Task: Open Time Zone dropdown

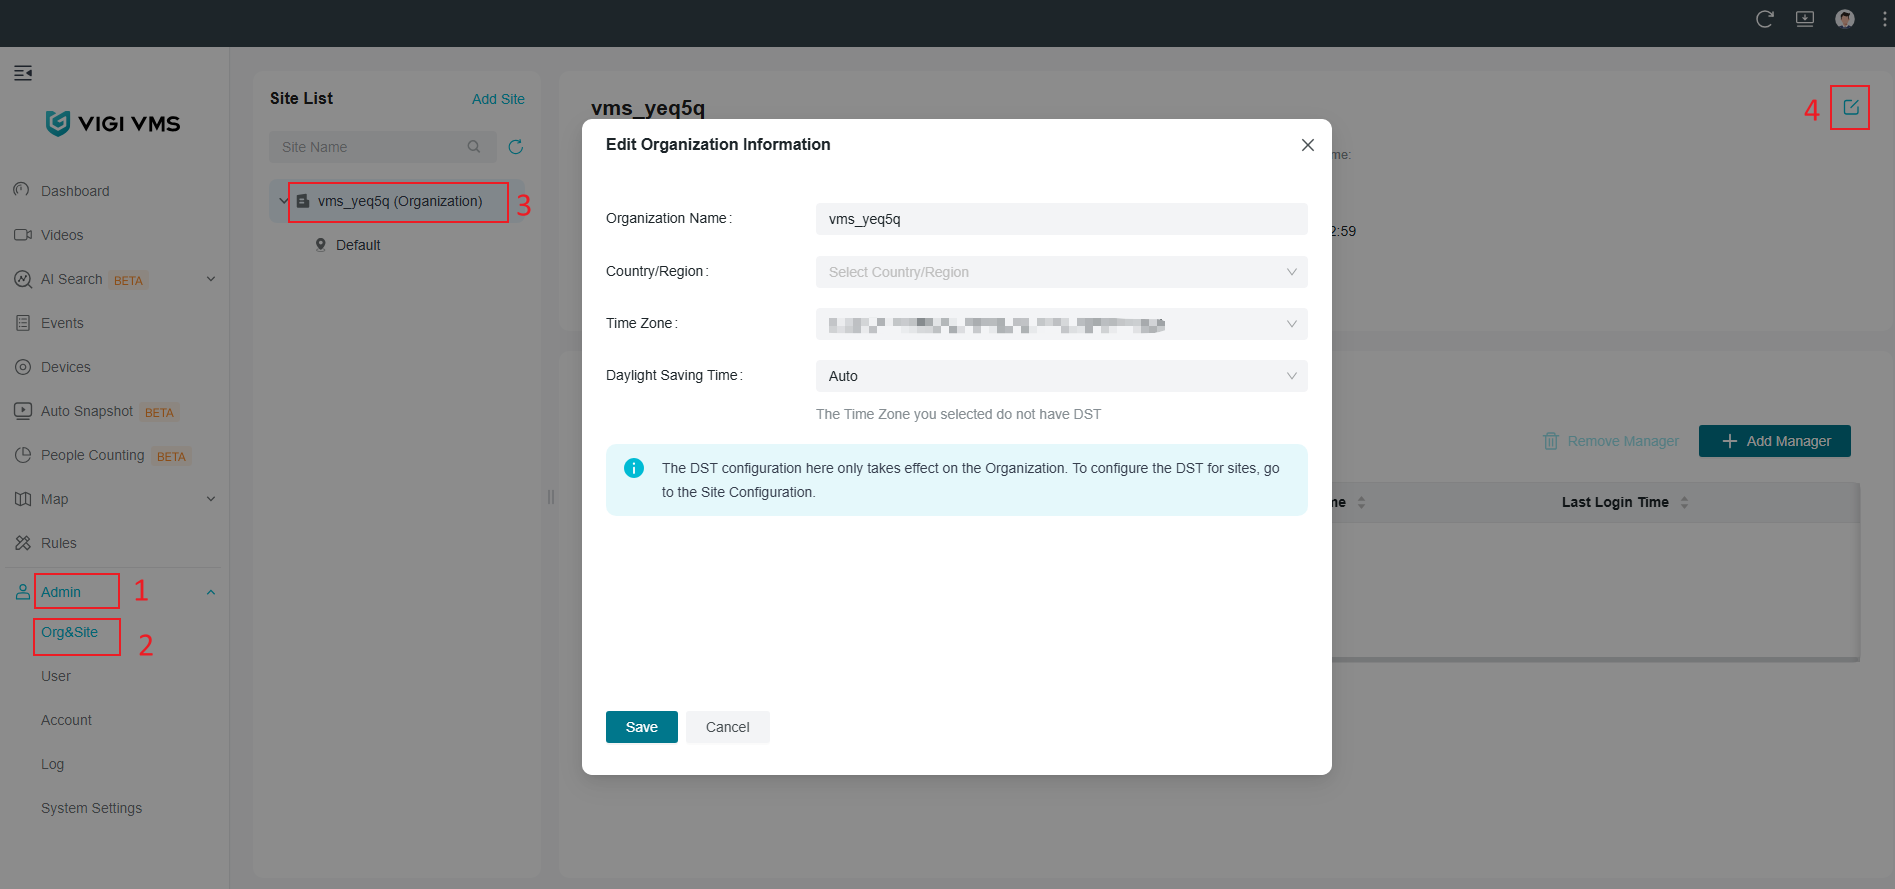Action: coord(1061,324)
